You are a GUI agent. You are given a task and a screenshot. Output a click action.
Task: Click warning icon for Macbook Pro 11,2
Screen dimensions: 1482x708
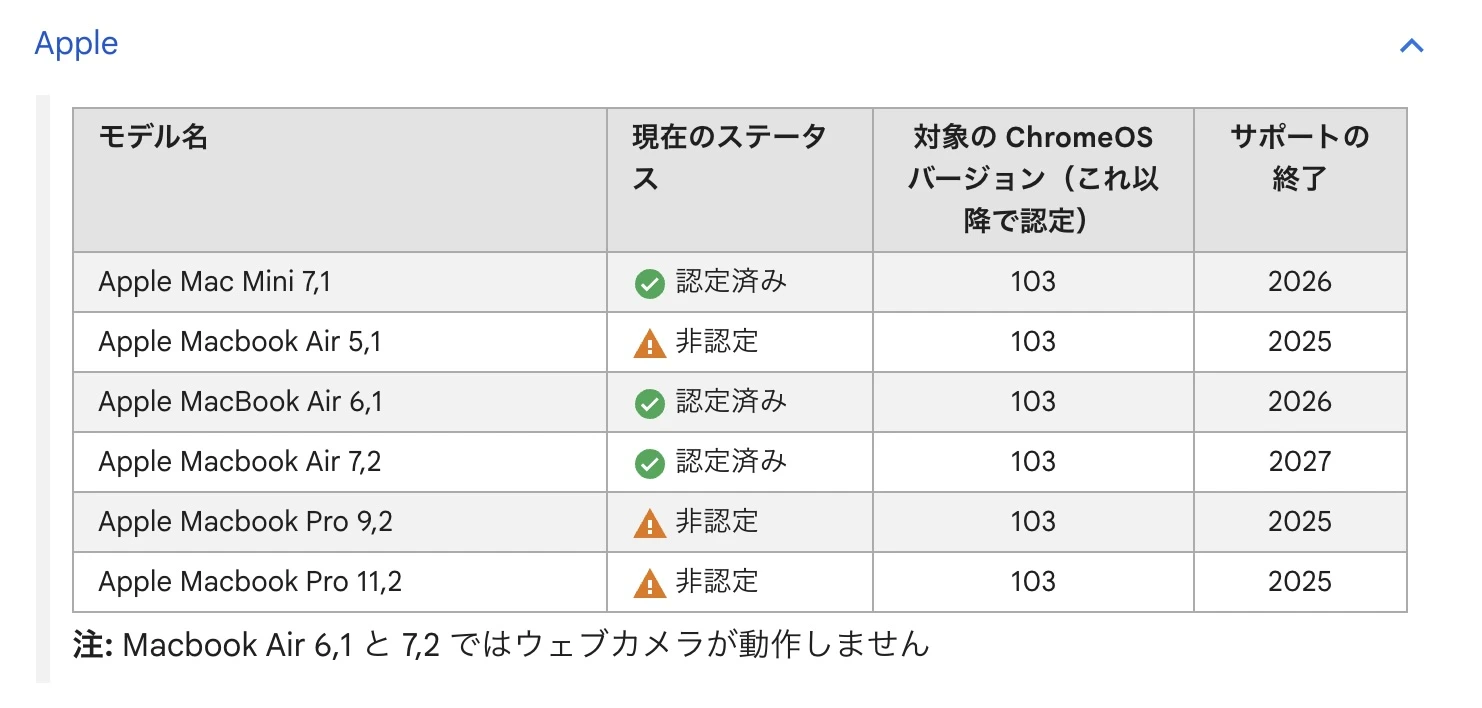(649, 583)
